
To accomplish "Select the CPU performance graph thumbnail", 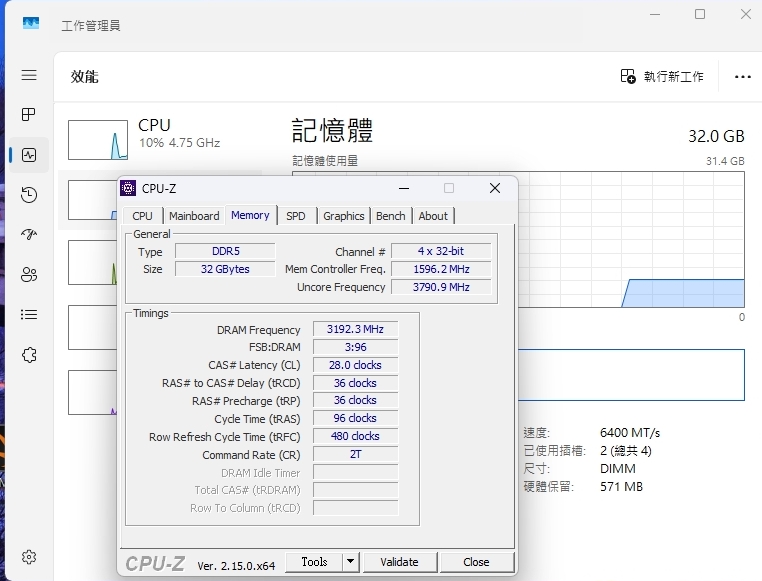I will (x=98, y=140).
